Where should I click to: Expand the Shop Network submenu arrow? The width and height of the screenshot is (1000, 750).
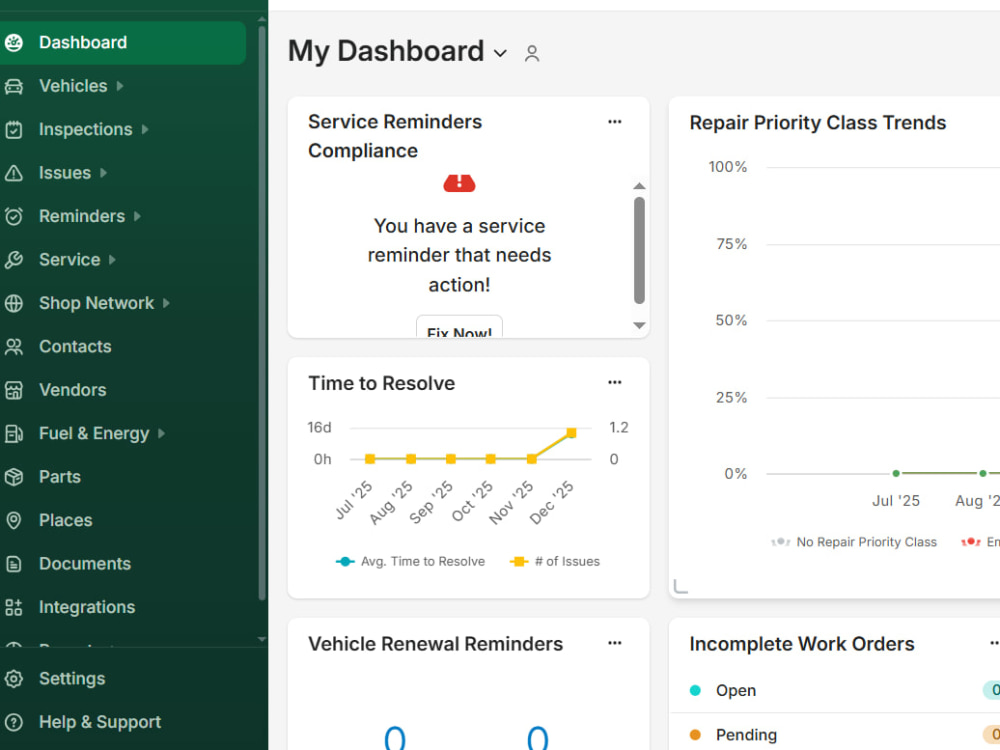(x=166, y=303)
